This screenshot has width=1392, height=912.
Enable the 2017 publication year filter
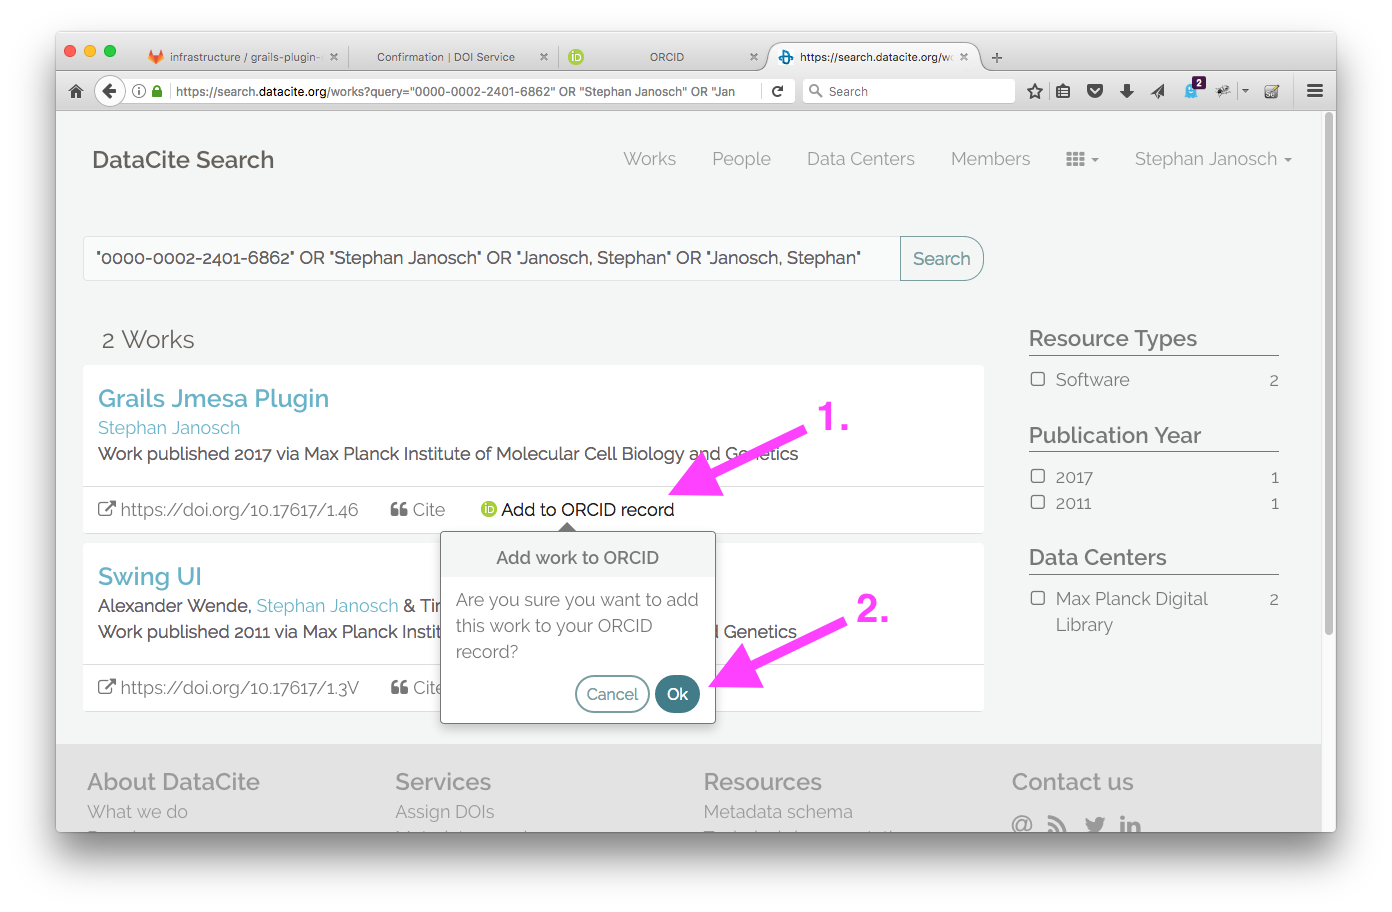1038,476
